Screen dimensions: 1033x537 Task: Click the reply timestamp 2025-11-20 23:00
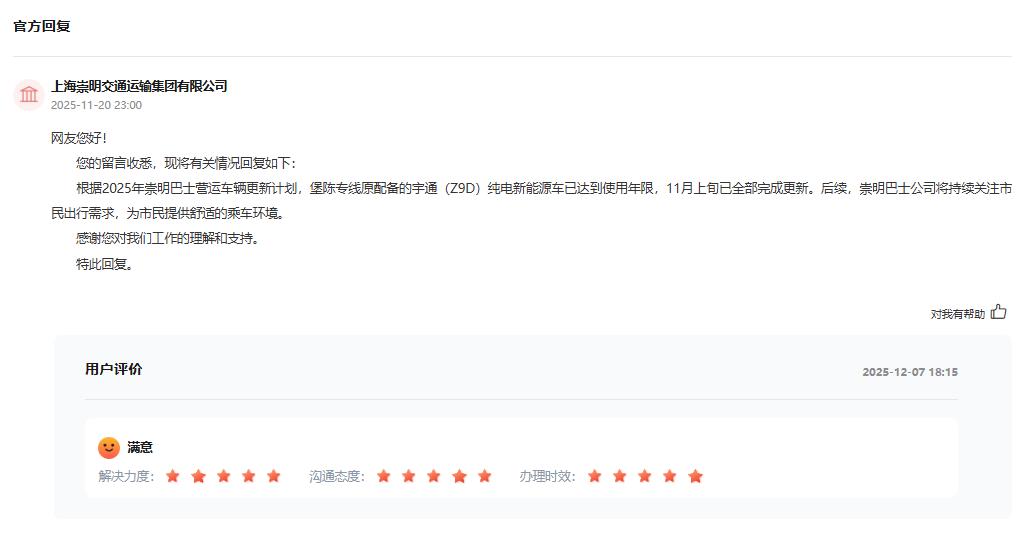pyautogui.click(x=96, y=105)
